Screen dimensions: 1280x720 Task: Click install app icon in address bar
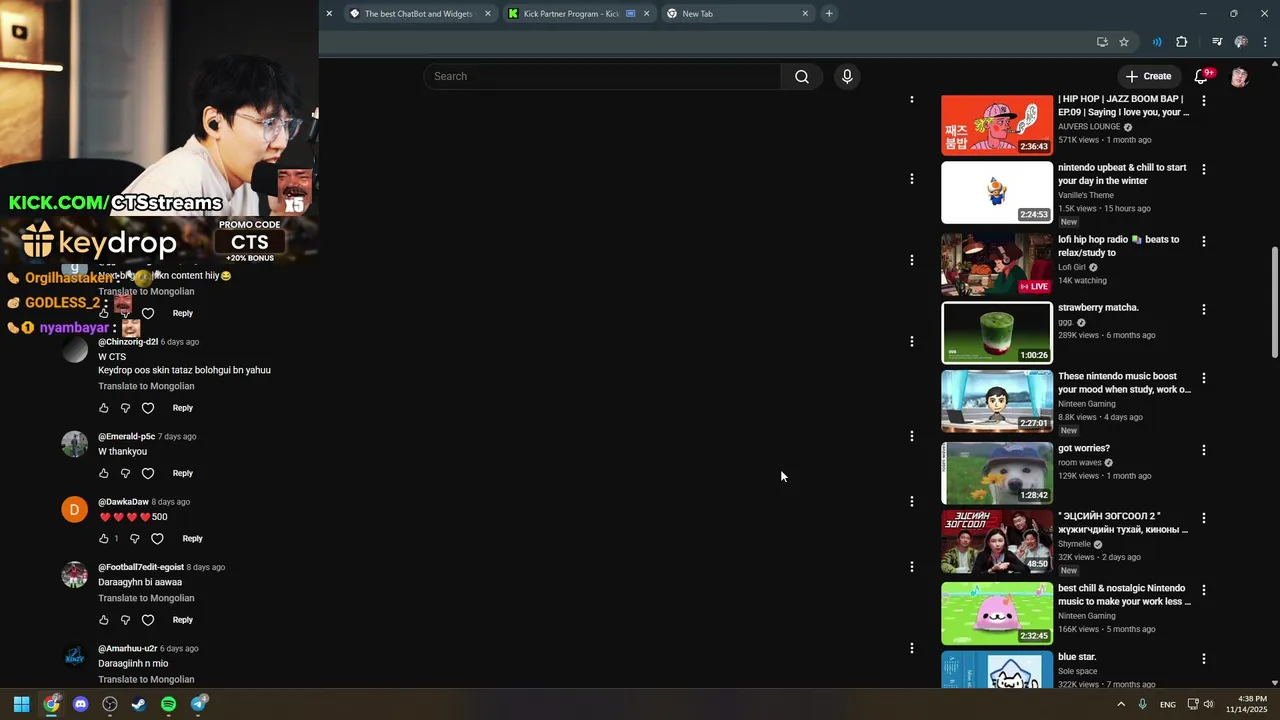(1102, 42)
